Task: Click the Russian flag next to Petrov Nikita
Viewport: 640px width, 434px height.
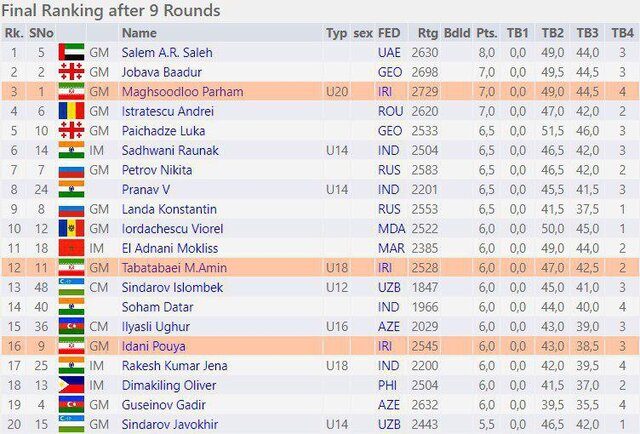Action: pos(71,170)
